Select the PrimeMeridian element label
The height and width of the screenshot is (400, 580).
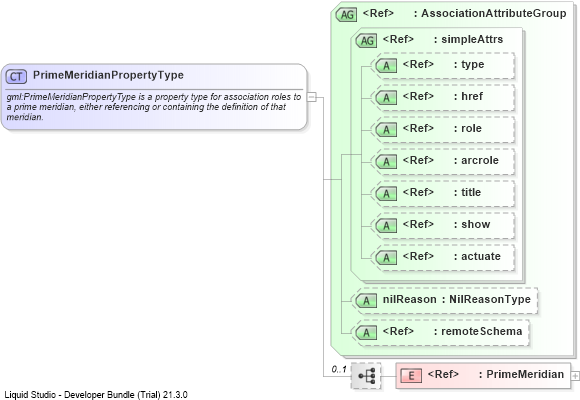[x=525, y=374]
